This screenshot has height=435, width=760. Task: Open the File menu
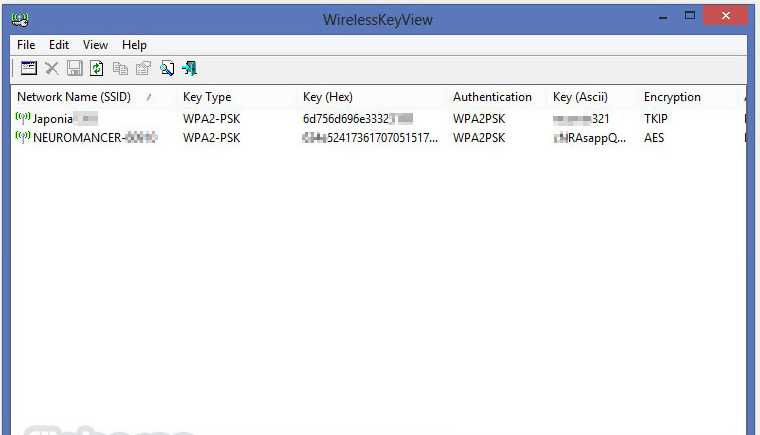coord(26,45)
